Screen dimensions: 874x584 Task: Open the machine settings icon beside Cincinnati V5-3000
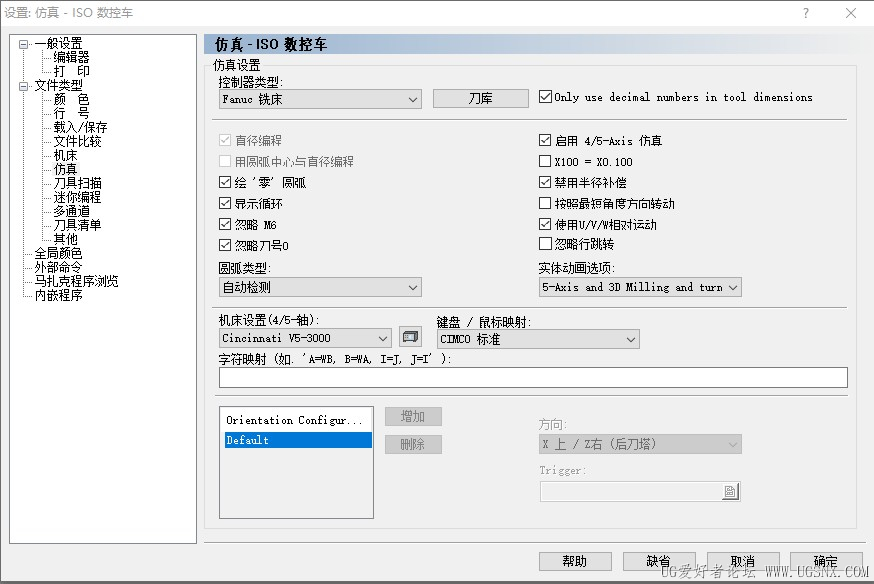410,337
